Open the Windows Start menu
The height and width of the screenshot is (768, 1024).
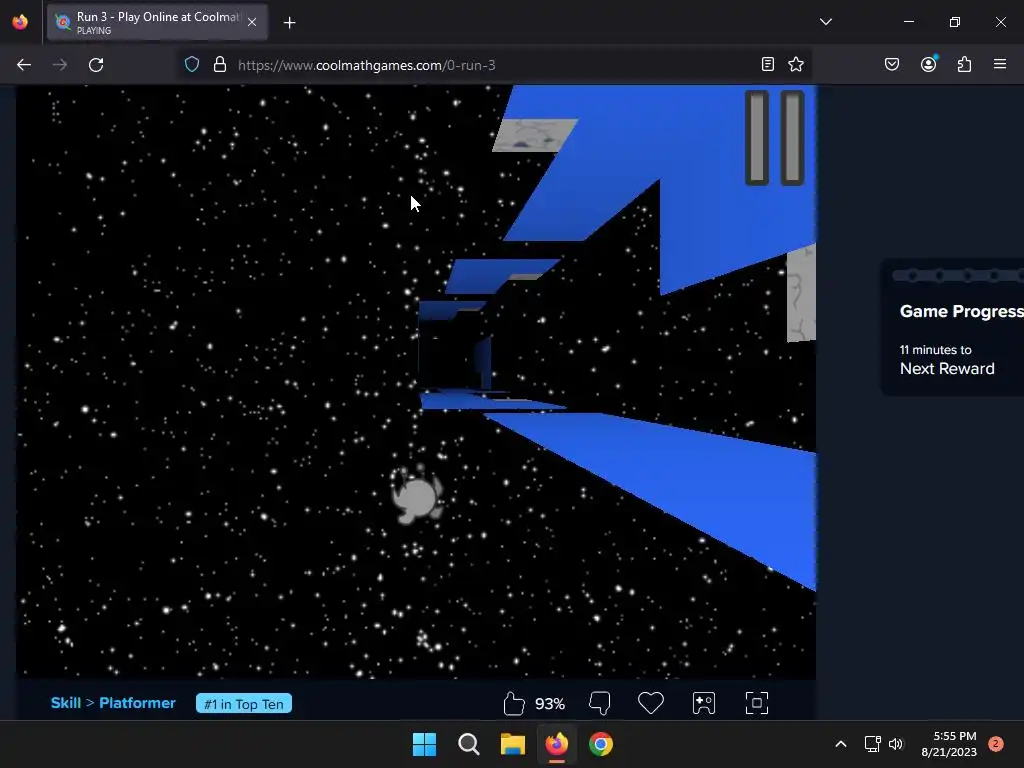pos(424,744)
